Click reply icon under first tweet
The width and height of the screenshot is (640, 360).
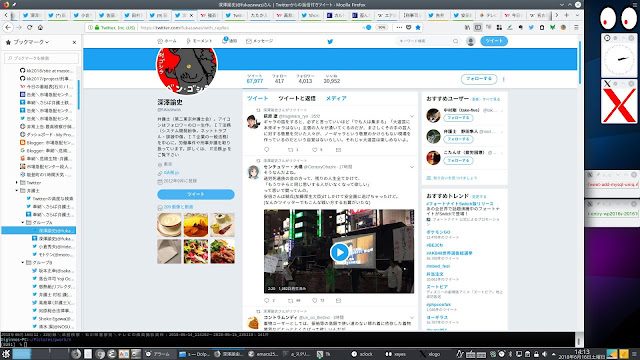267,150
